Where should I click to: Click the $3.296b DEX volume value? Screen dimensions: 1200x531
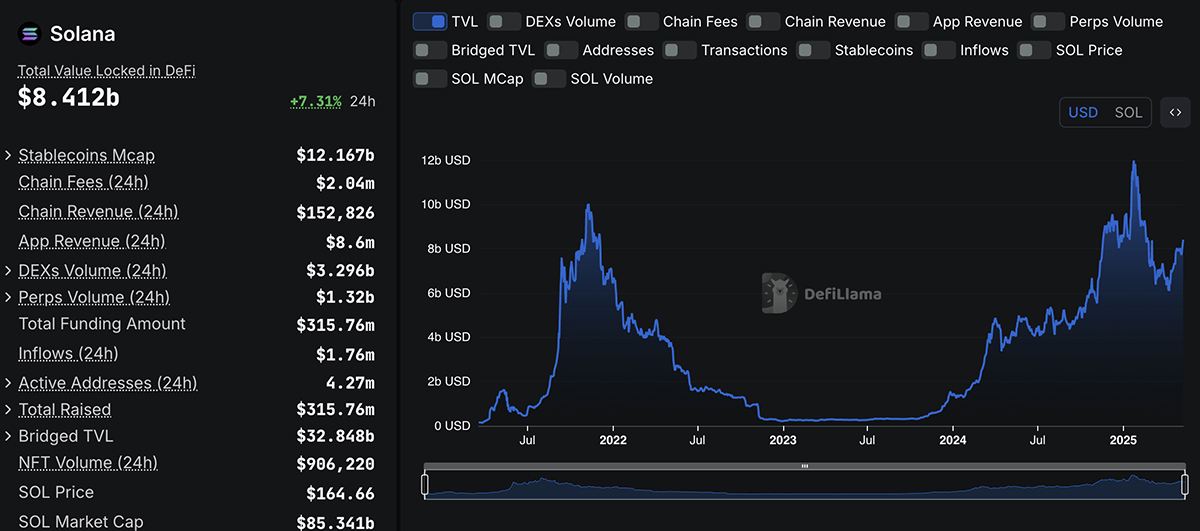coord(340,270)
